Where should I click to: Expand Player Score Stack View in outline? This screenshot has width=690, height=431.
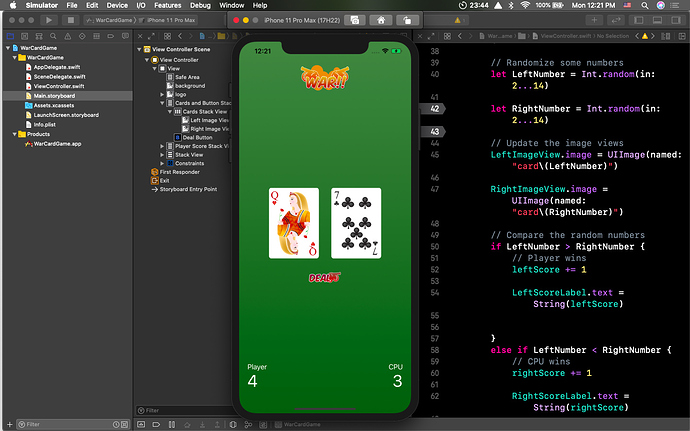tap(162, 146)
